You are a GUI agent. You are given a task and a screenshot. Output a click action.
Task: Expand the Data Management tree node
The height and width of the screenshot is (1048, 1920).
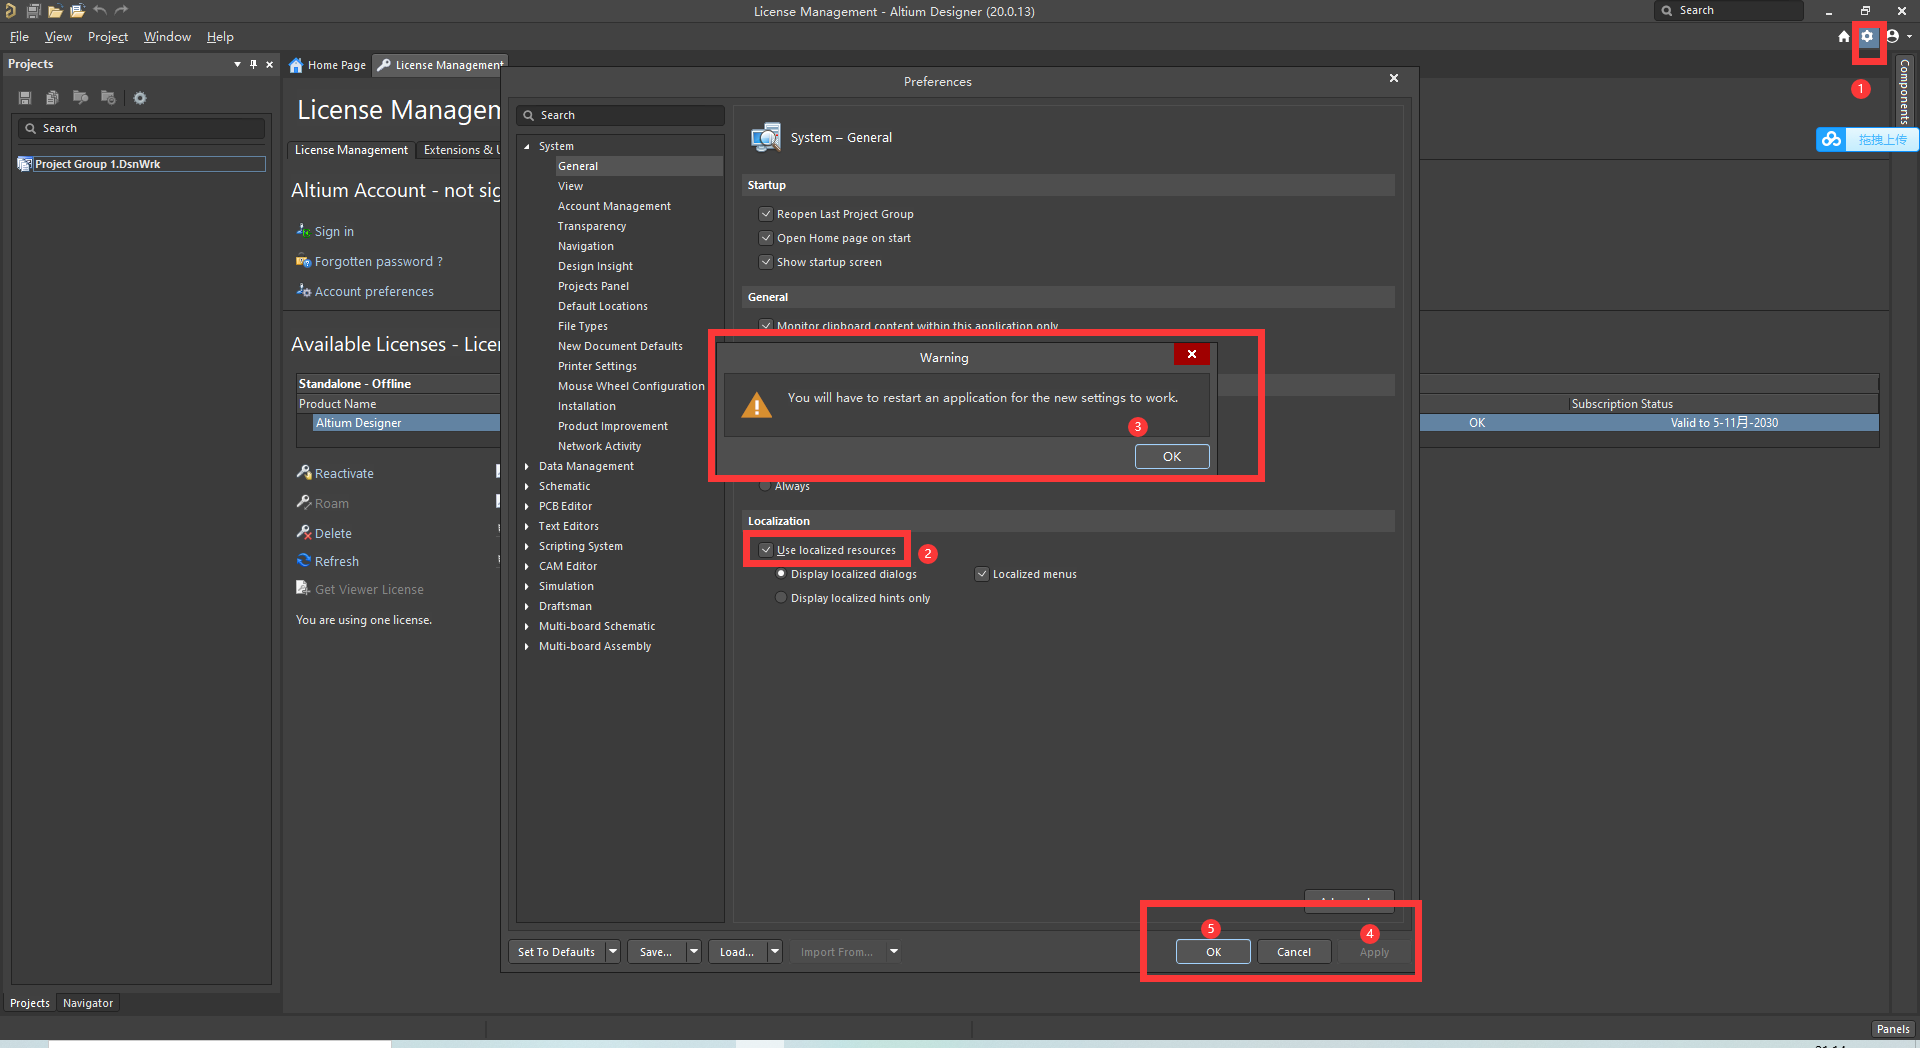pyautogui.click(x=527, y=466)
